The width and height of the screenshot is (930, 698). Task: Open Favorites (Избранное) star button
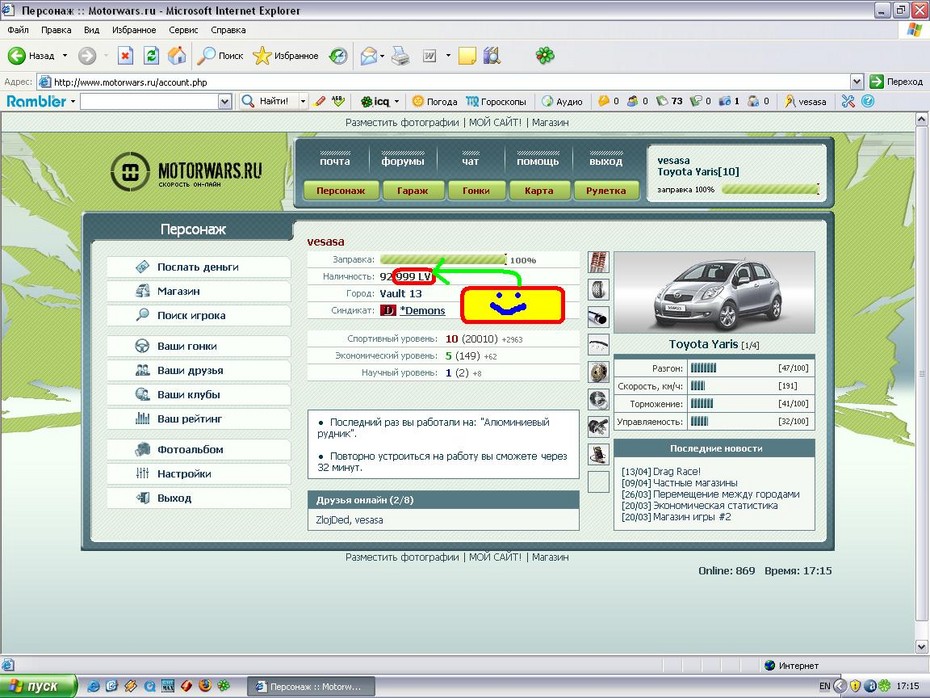pos(286,56)
